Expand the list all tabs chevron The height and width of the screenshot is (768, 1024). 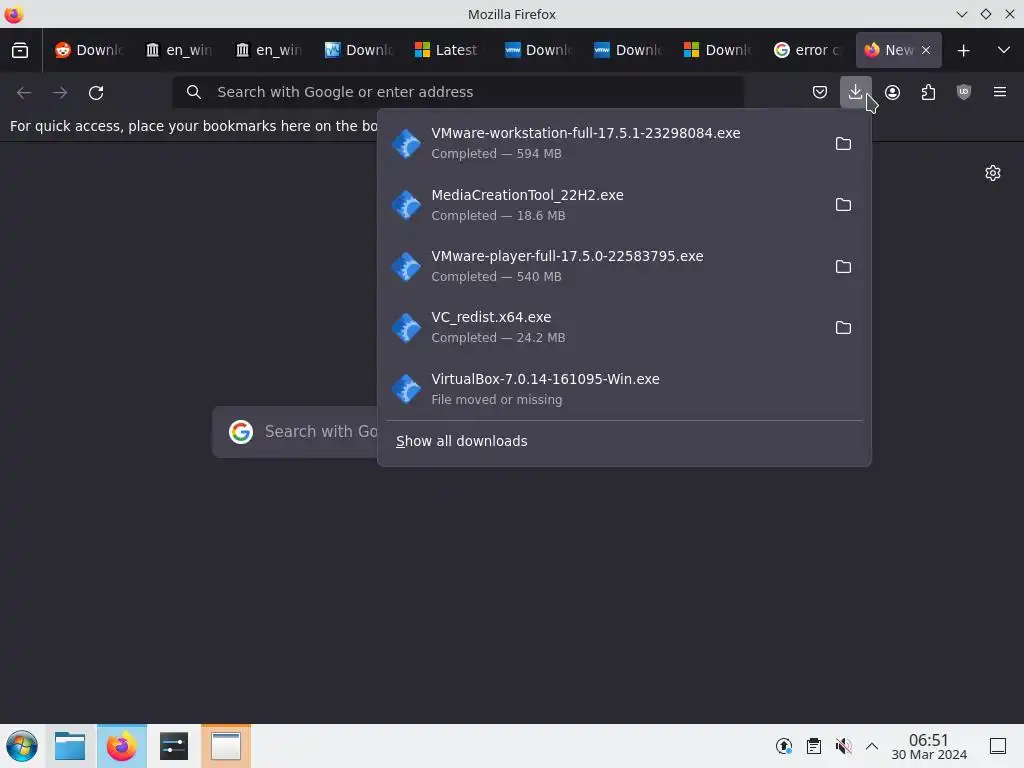pyautogui.click(x=1004, y=50)
